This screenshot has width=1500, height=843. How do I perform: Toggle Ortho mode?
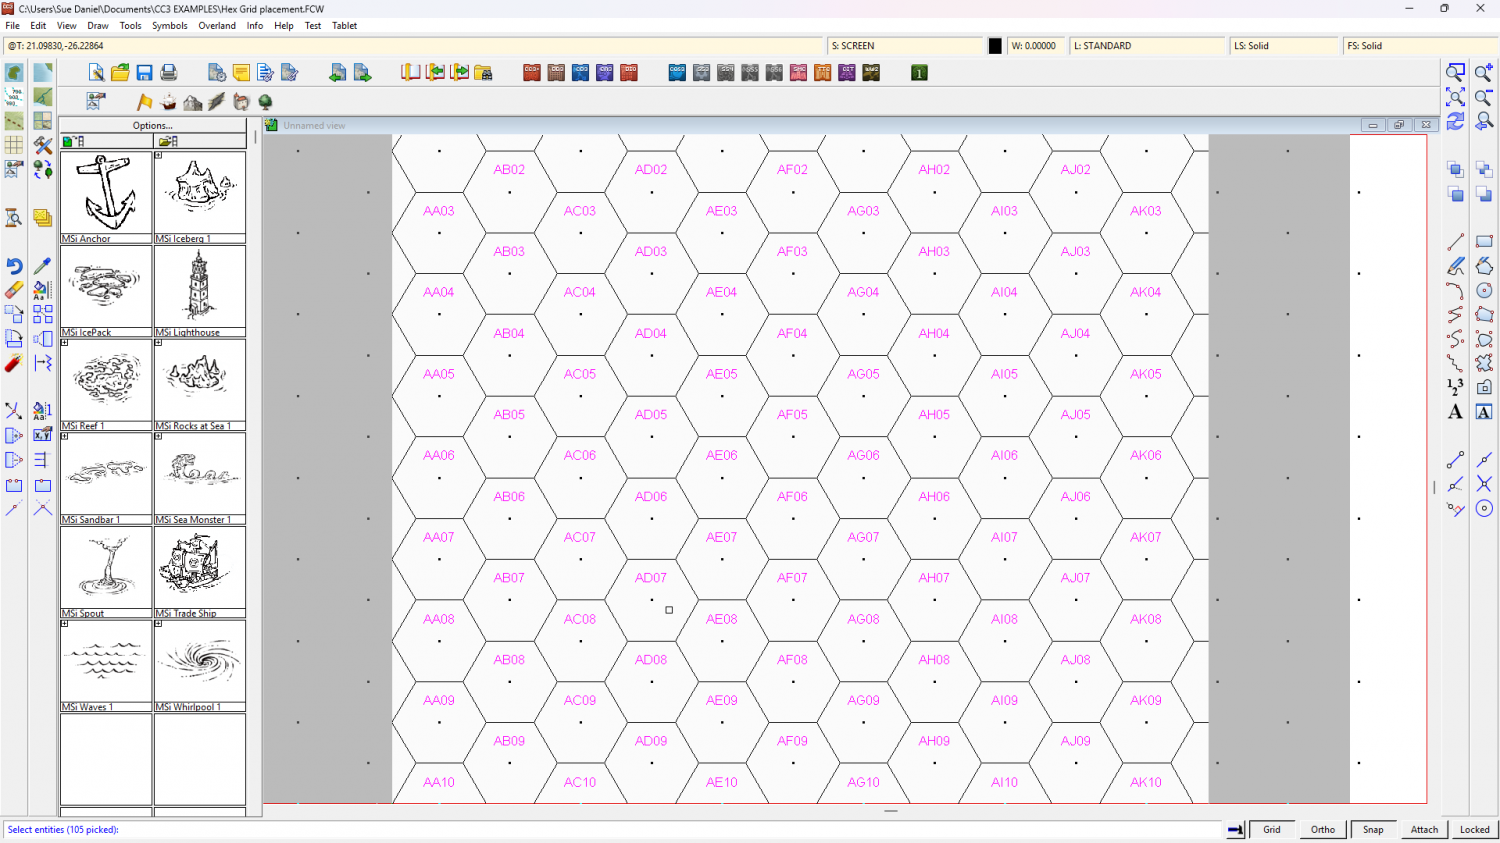coord(1322,829)
